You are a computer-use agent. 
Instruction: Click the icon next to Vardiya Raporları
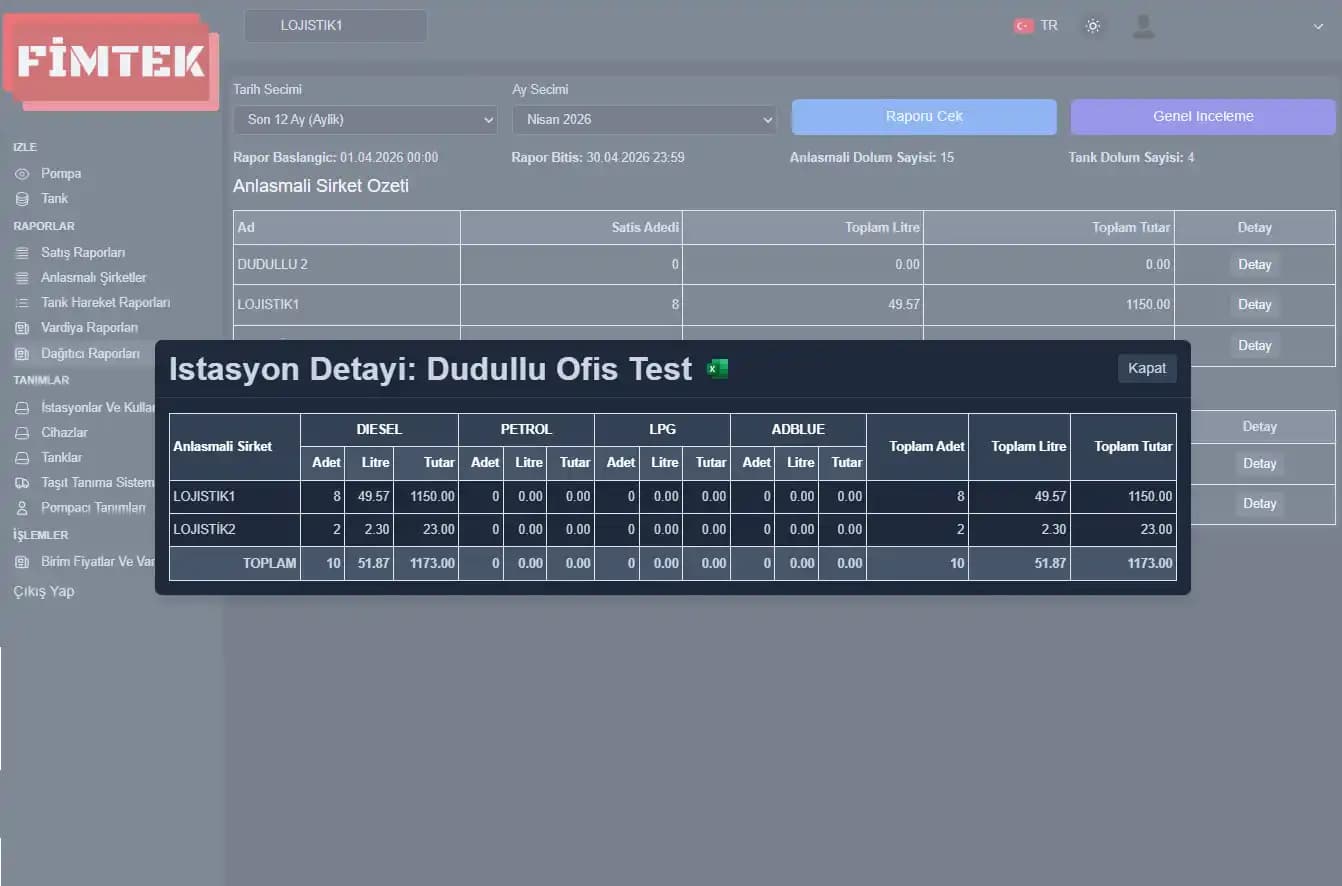point(22,328)
